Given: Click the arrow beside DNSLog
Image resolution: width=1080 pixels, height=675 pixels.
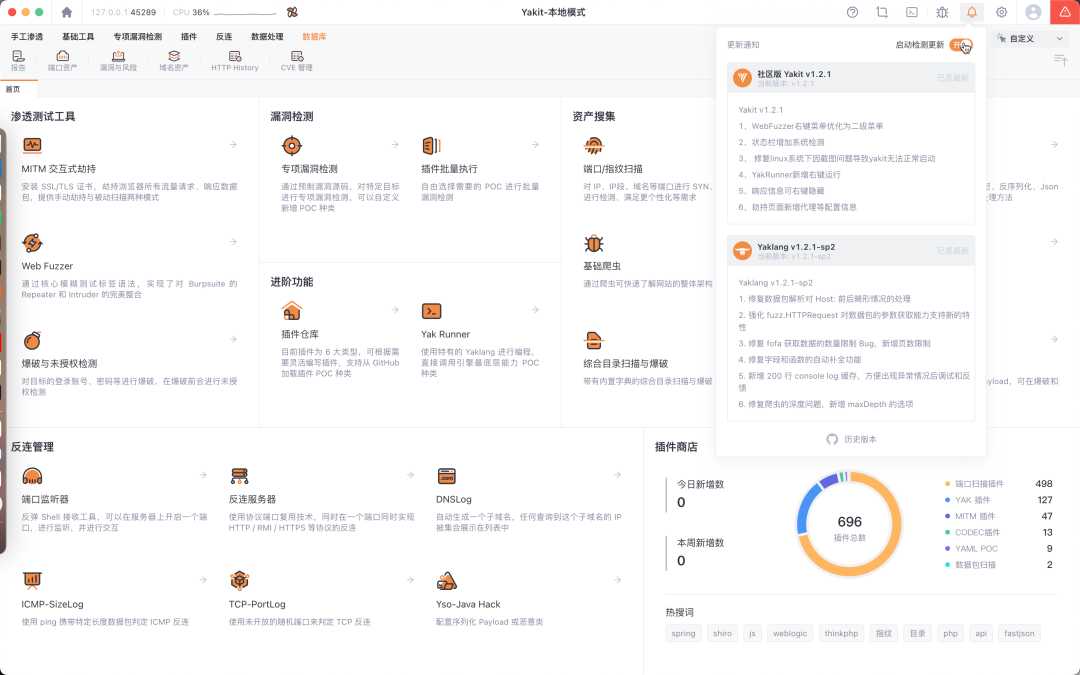Looking at the screenshot, I should click(x=618, y=475).
